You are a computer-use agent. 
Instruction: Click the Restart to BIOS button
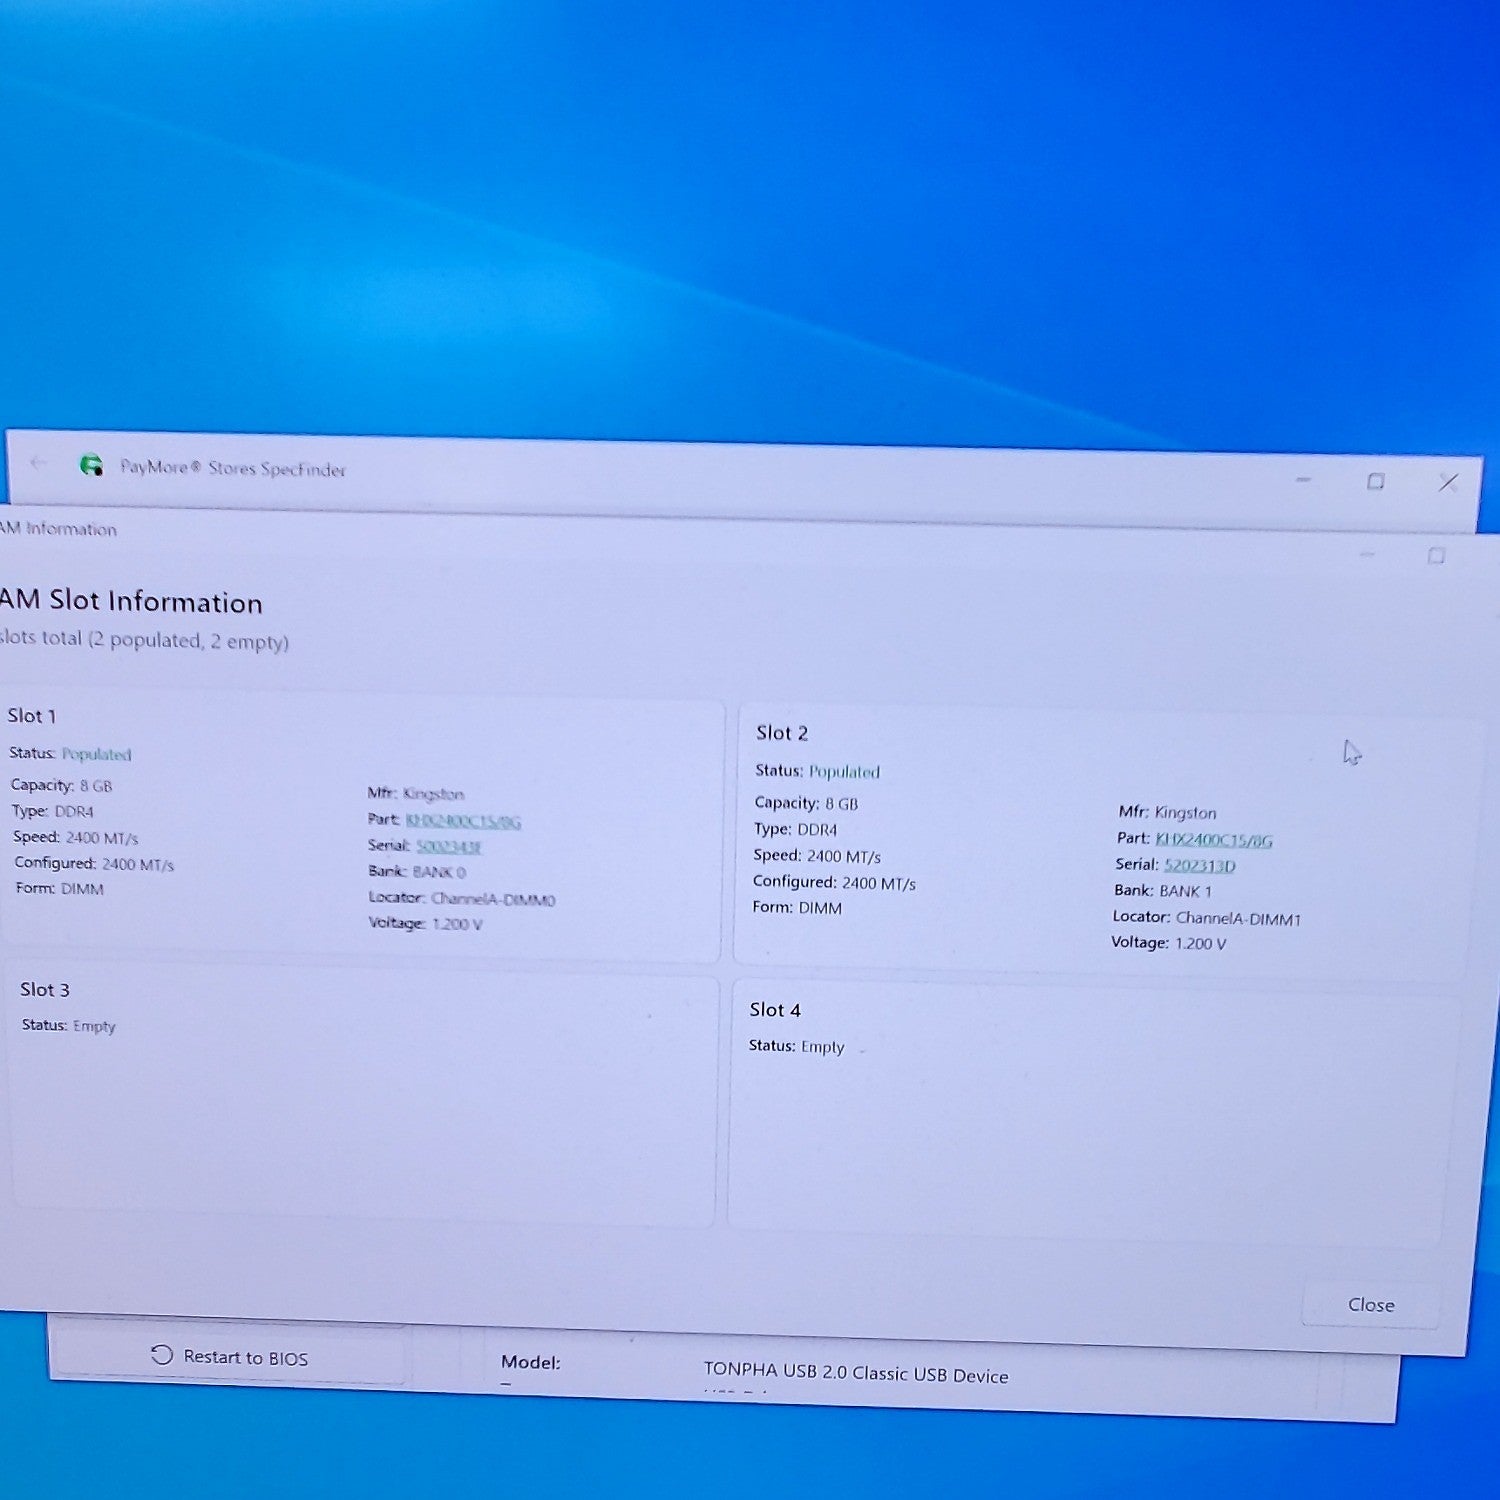pos(228,1356)
